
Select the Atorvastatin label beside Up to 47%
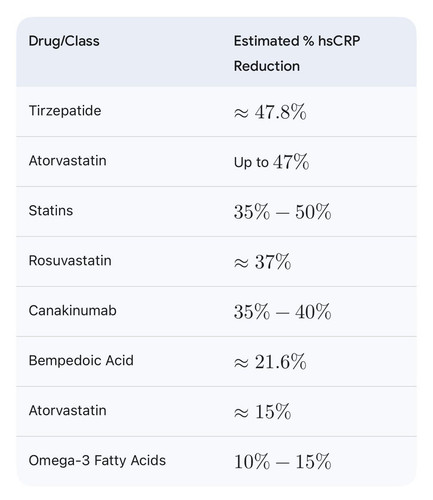tap(68, 161)
